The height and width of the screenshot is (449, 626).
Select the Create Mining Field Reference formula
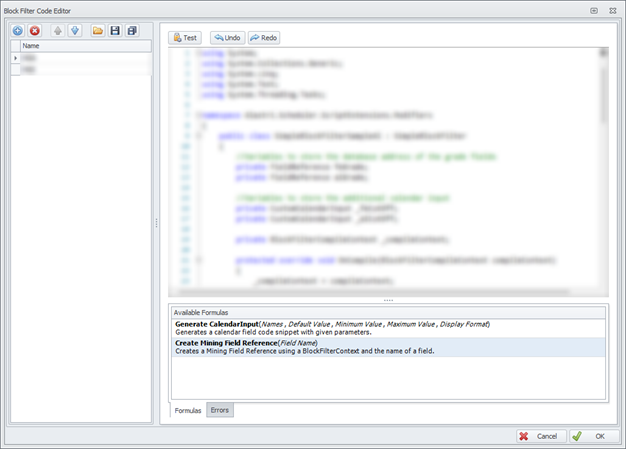point(388,347)
